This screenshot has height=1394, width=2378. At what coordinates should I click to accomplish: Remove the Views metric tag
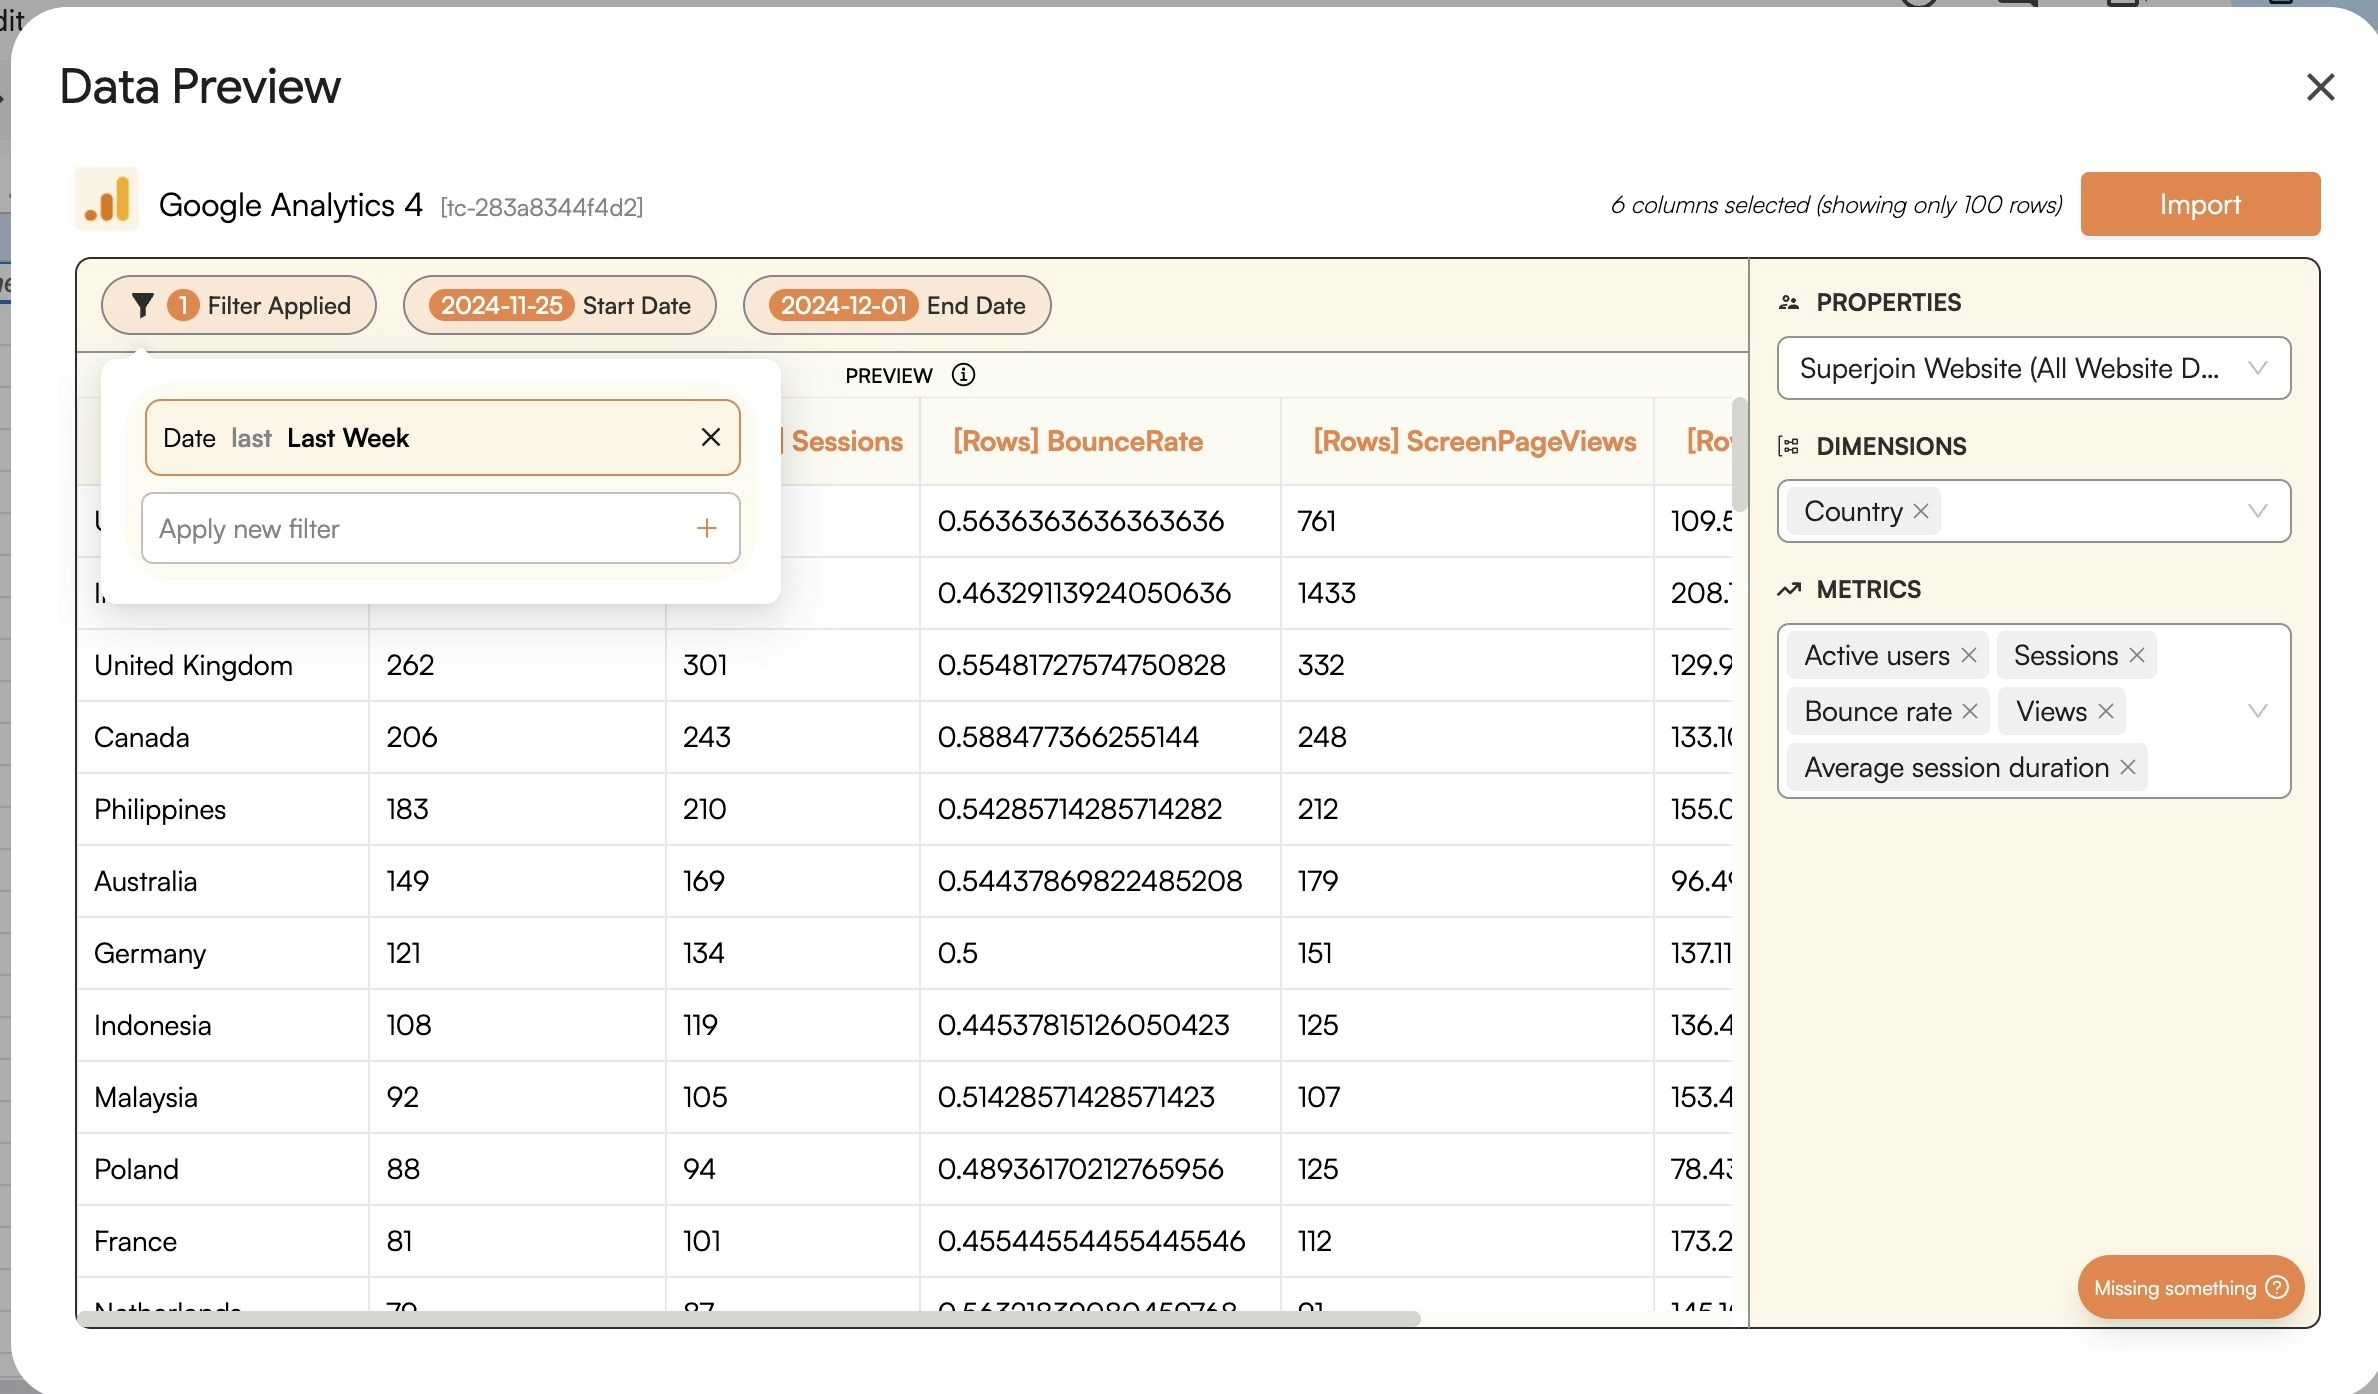pos(2106,711)
